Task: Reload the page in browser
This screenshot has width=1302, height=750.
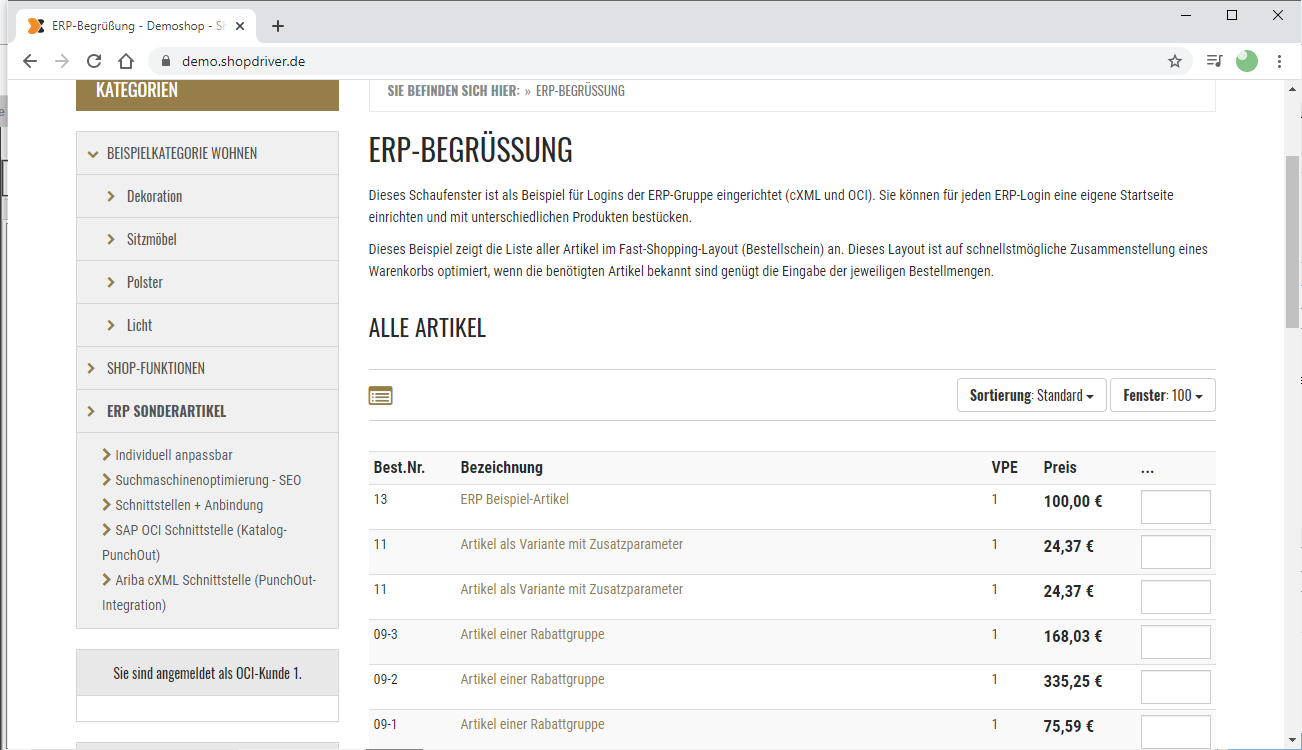Action: pos(94,61)
